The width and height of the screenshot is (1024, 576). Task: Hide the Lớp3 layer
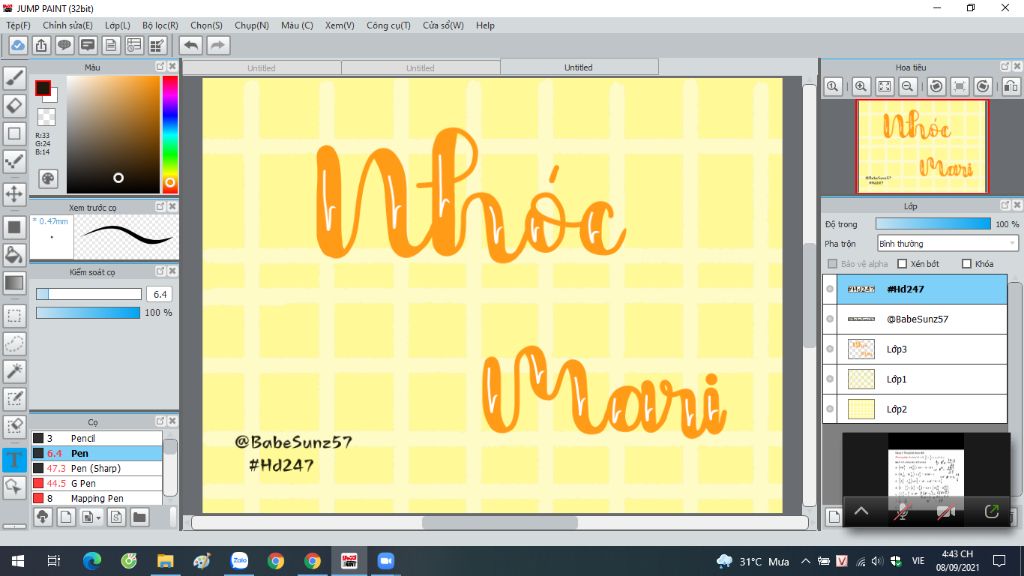pos(830,349)
